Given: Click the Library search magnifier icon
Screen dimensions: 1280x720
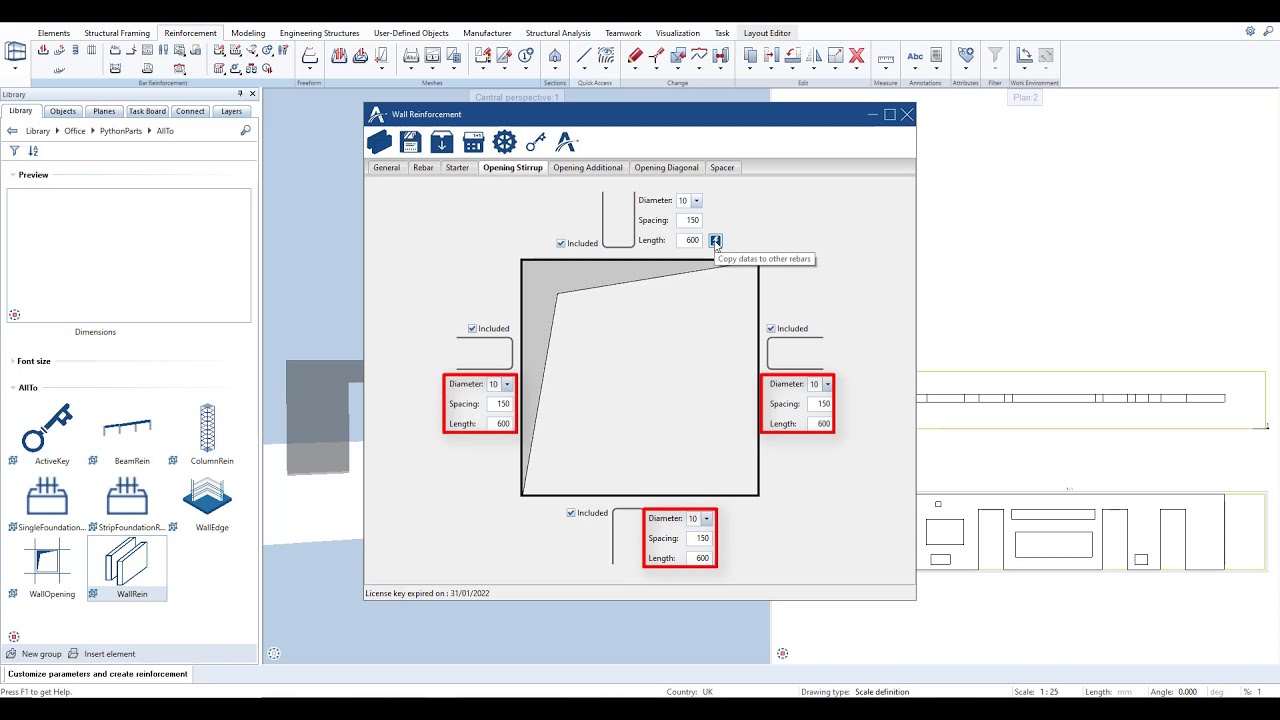Looking at the screenshot, I should click(x=246, y=130).
